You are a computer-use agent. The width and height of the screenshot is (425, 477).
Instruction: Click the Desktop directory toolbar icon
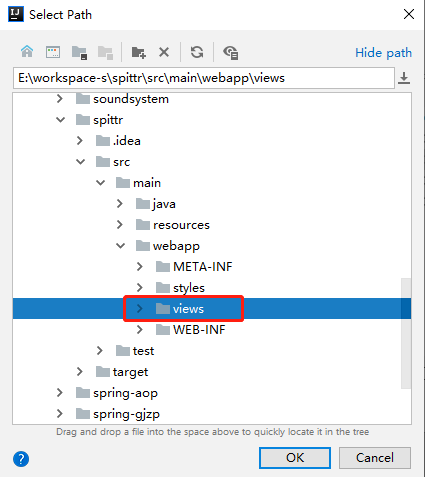53,52
